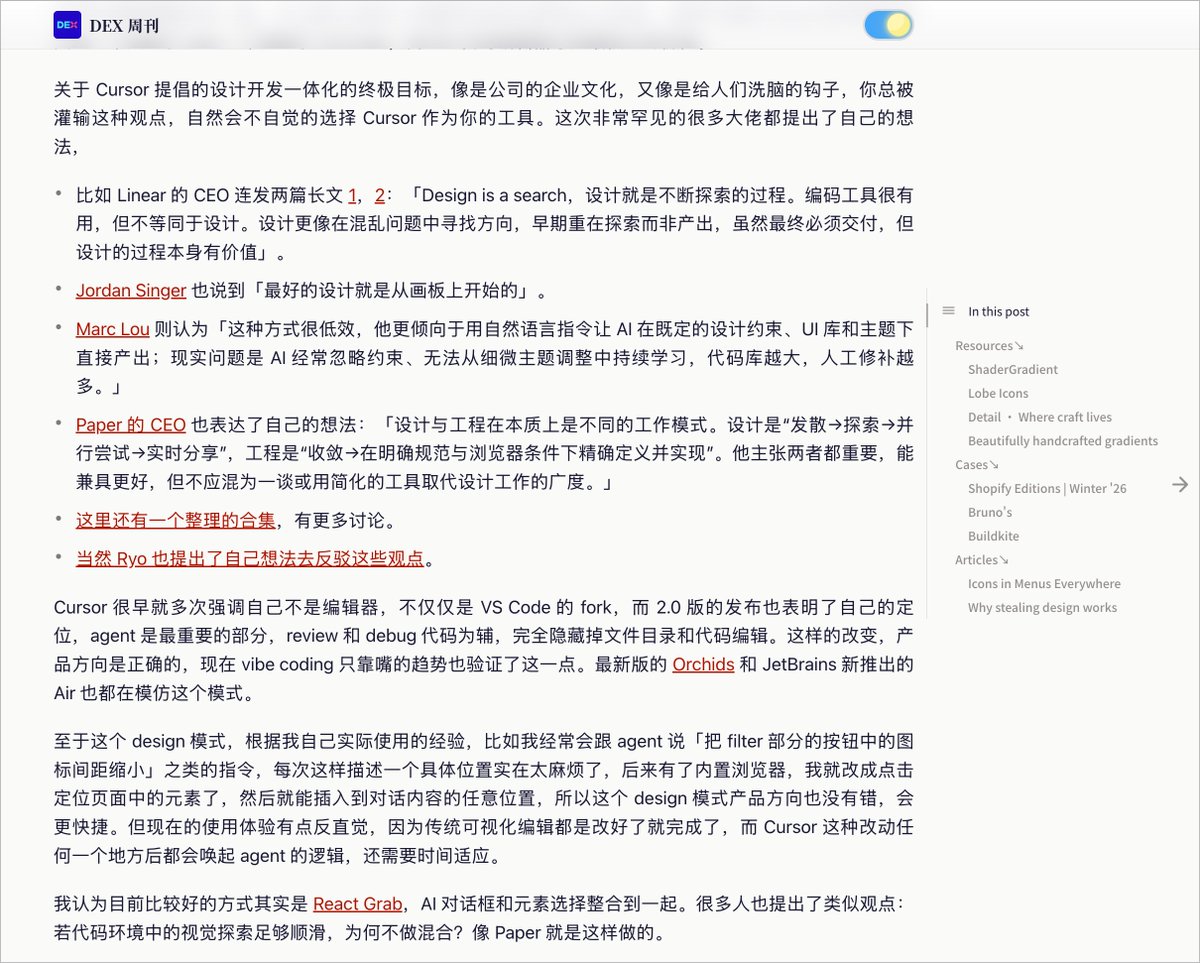Screen dimensions: 1200x963
Task: Click the right arrow next-post icon
Action: click(x=1180, y=485)
